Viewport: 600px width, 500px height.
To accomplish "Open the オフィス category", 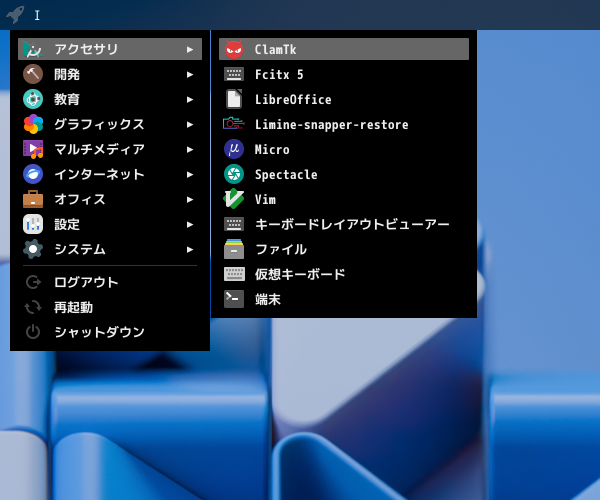I will 110,199.
